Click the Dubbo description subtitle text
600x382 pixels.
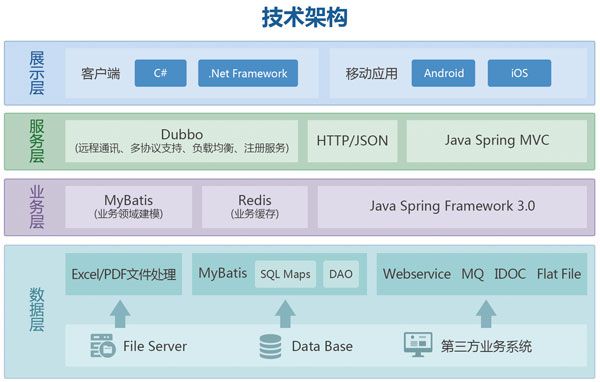click(x=182, y=148)
